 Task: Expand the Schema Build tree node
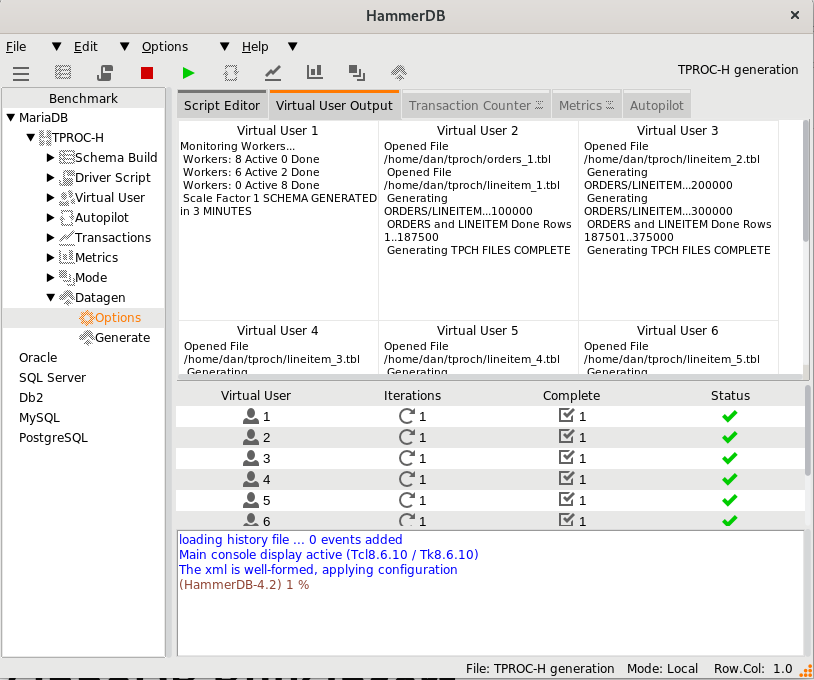50,157
